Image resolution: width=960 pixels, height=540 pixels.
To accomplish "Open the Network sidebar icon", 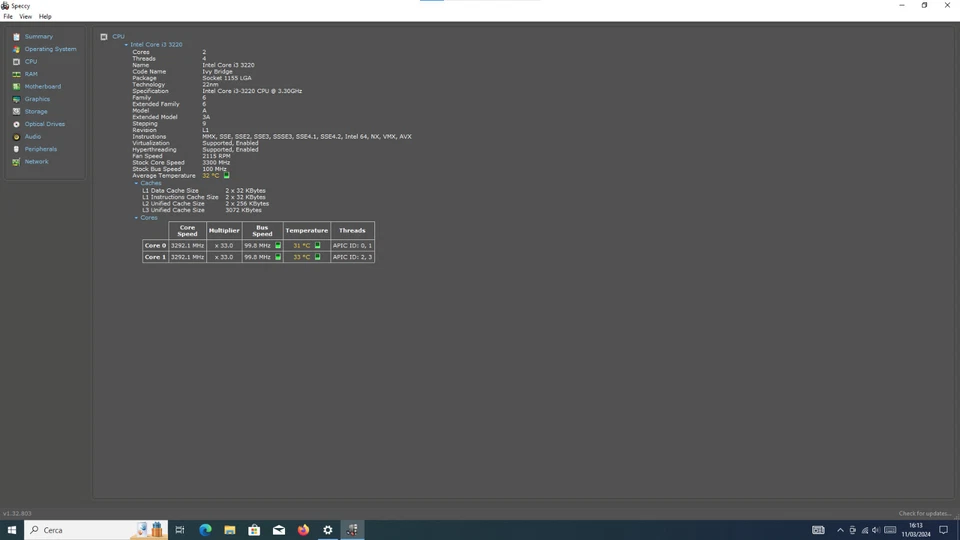I will 17,162.
